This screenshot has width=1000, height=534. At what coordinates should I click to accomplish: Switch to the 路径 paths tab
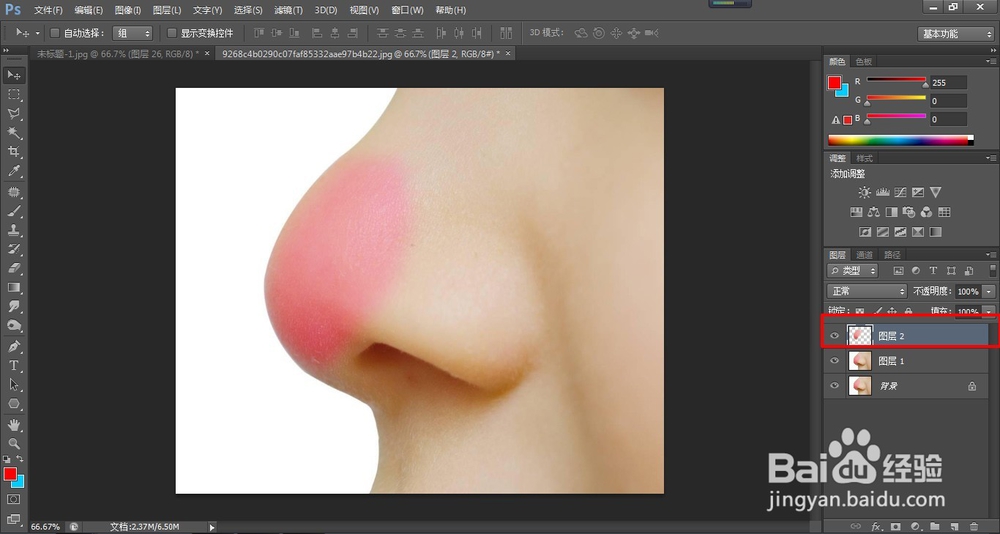tap(892, 255)
